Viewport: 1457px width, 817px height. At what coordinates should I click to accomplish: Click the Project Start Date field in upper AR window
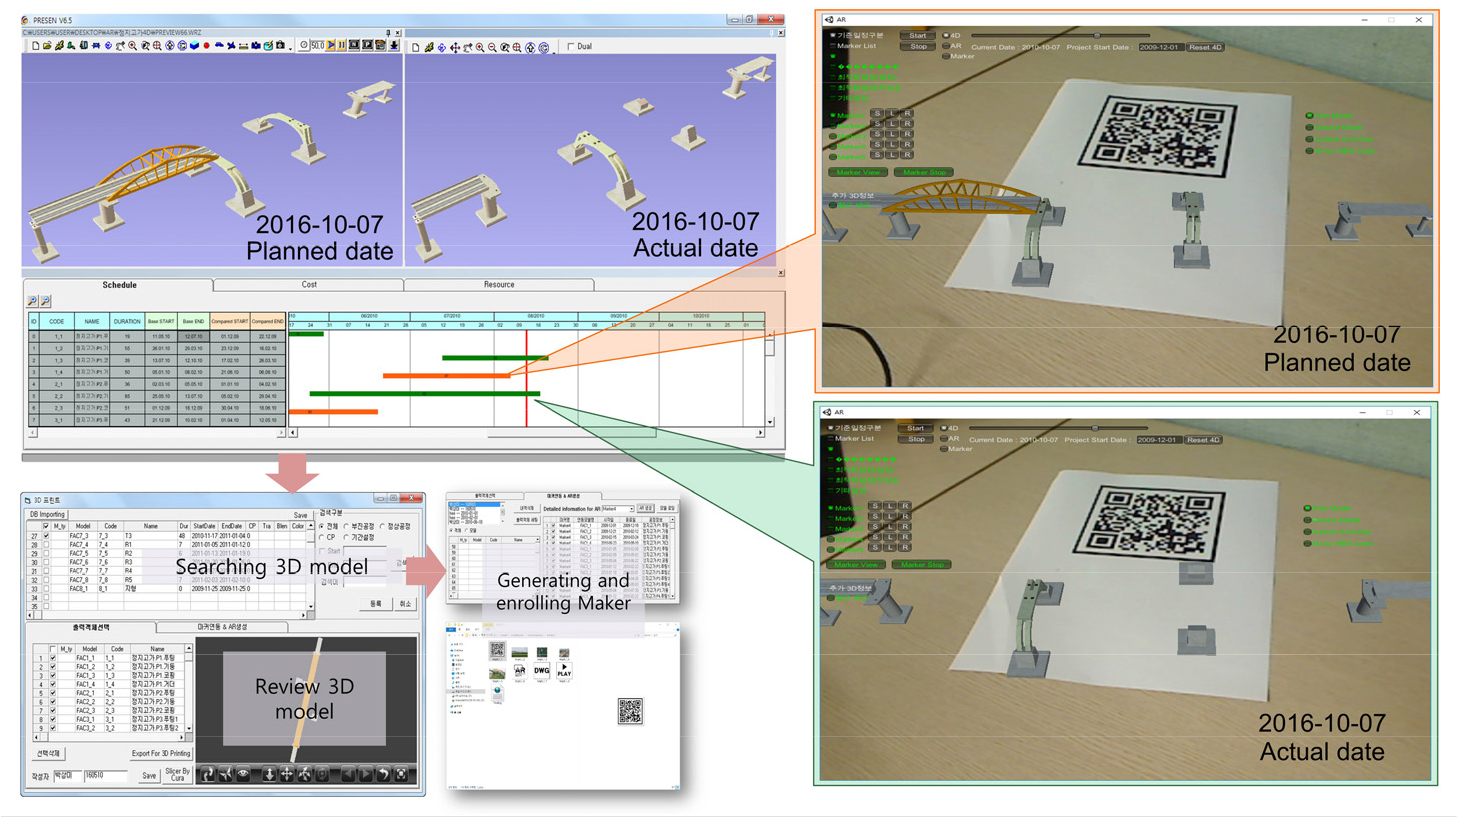point(1161,47)
